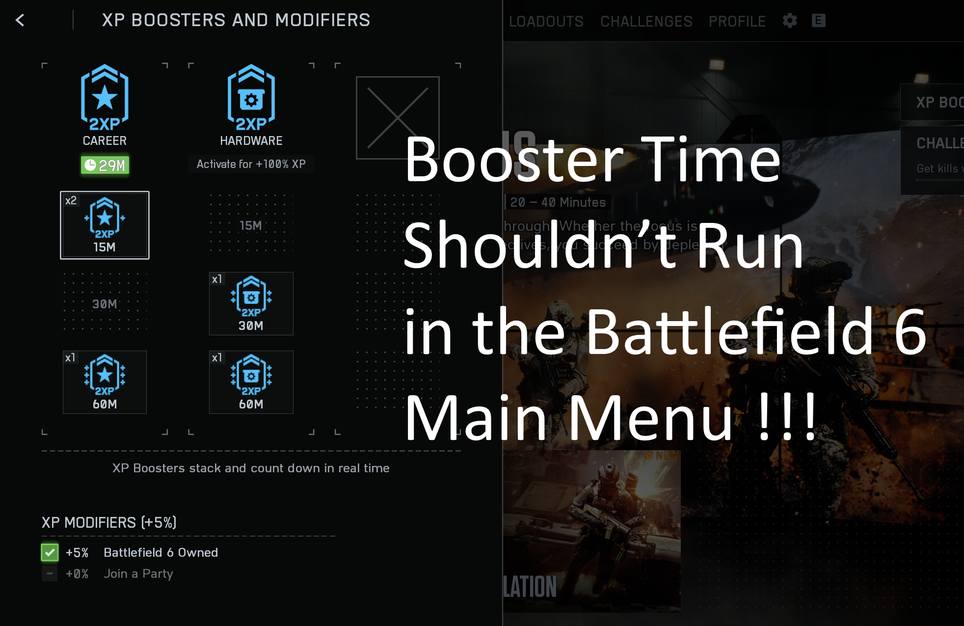The image size is (964, 626).
Task: Click the crossed-out third booster category
Action: pyautogui.click(x=398, y=117)
